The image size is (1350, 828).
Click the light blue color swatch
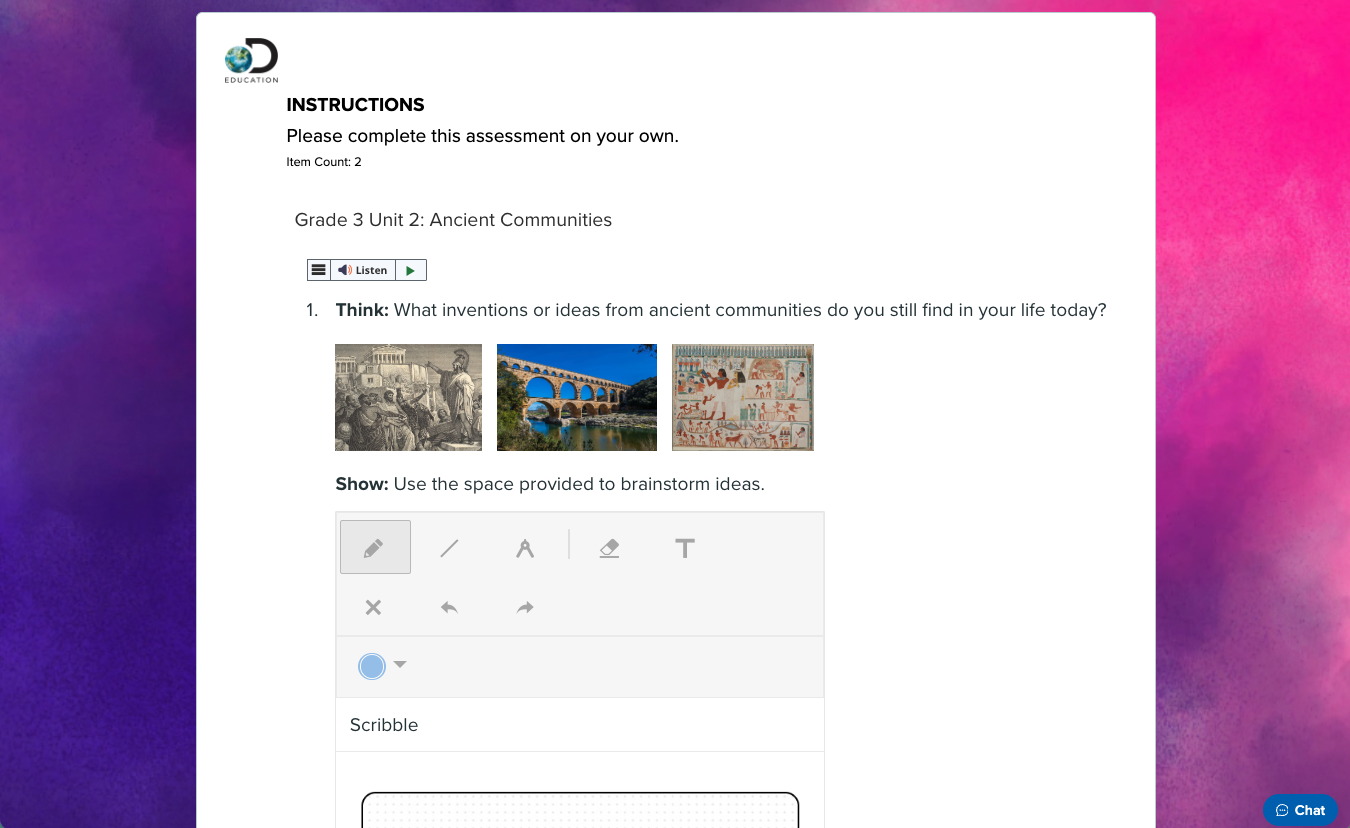pos(372,666)
